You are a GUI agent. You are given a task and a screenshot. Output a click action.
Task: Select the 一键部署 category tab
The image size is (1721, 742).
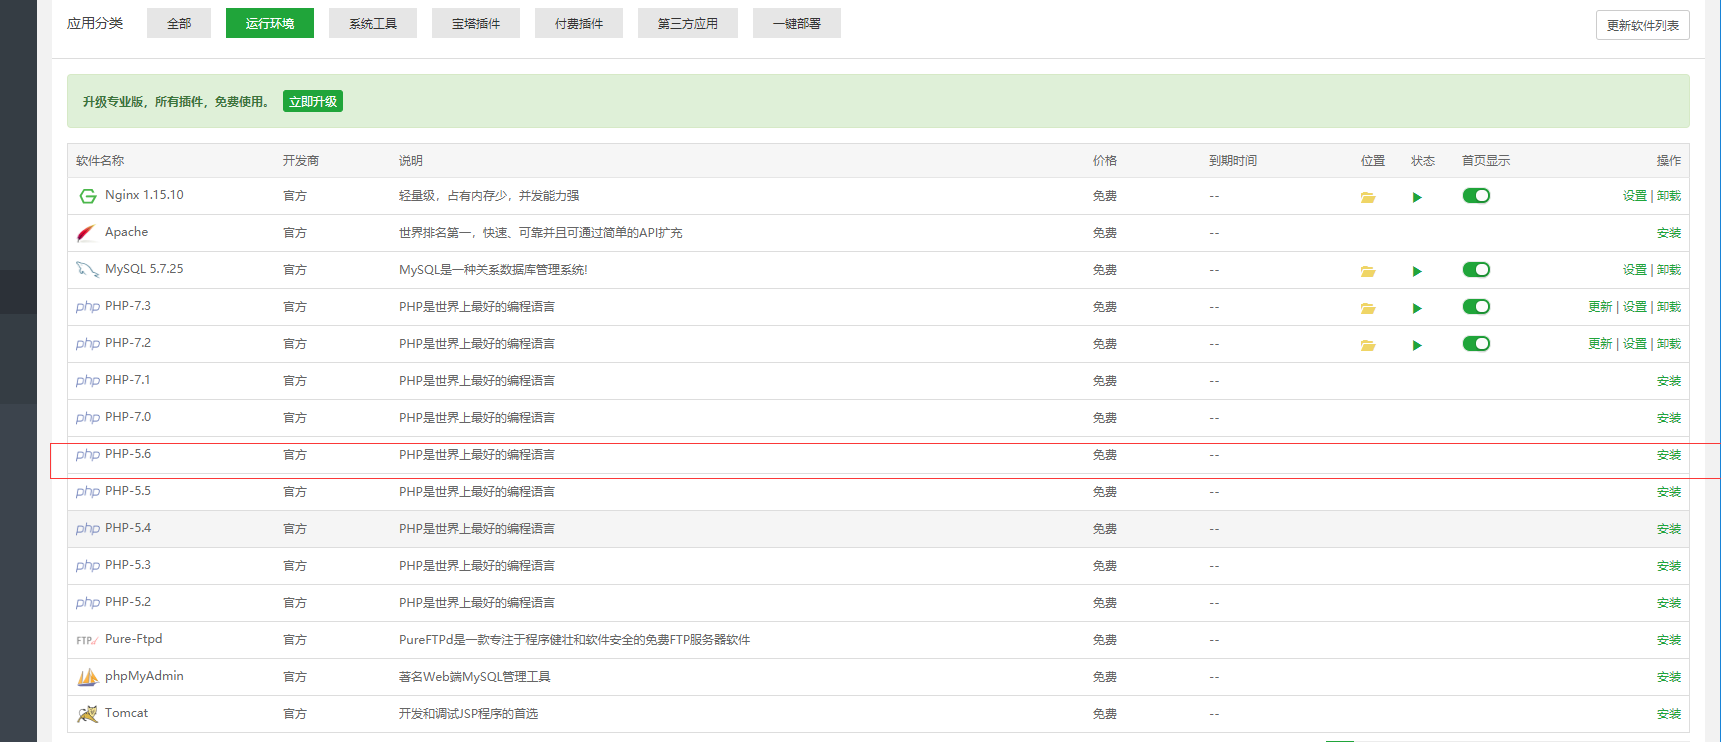pos(797,23)
